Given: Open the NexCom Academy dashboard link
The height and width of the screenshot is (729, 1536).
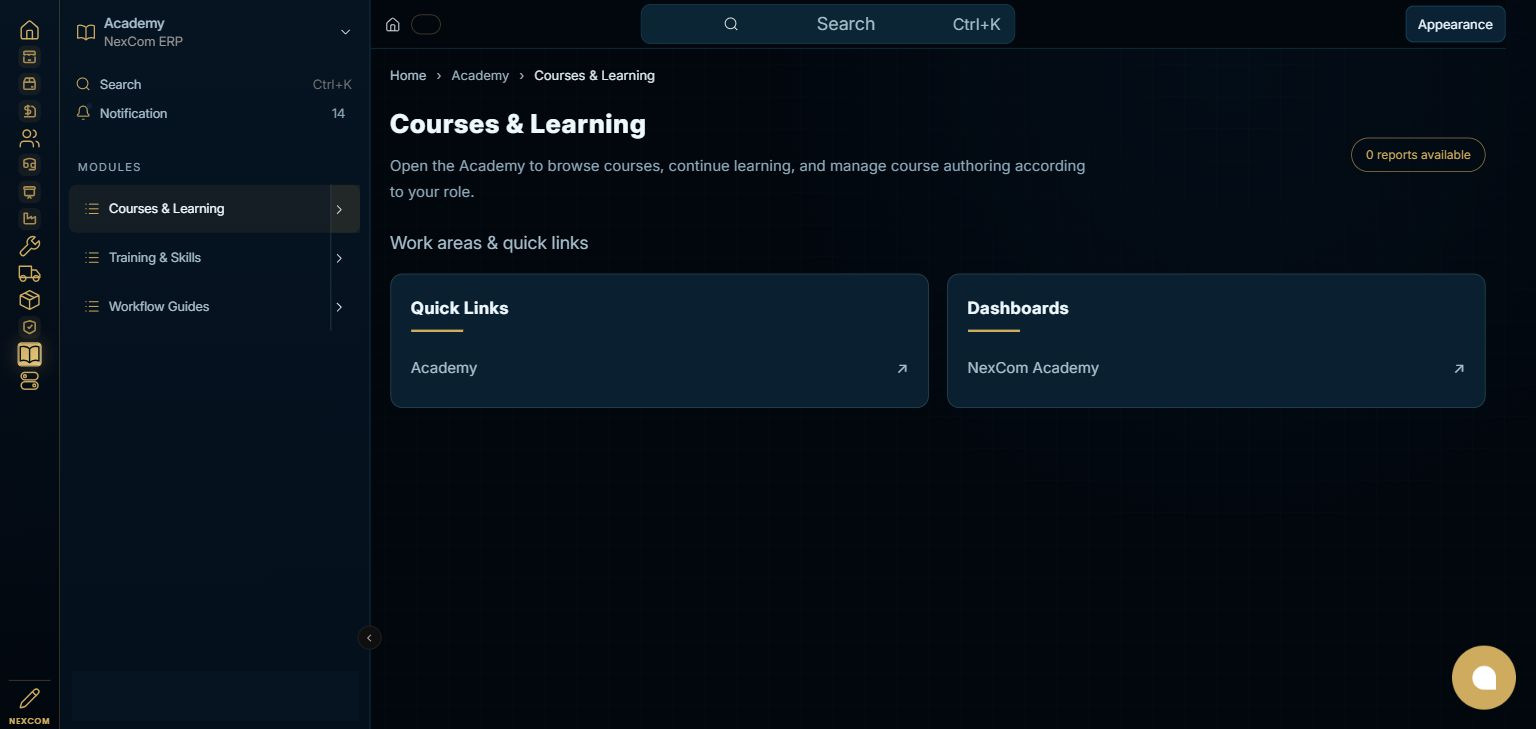Looking at the screenshot, I should [1215, 368].
